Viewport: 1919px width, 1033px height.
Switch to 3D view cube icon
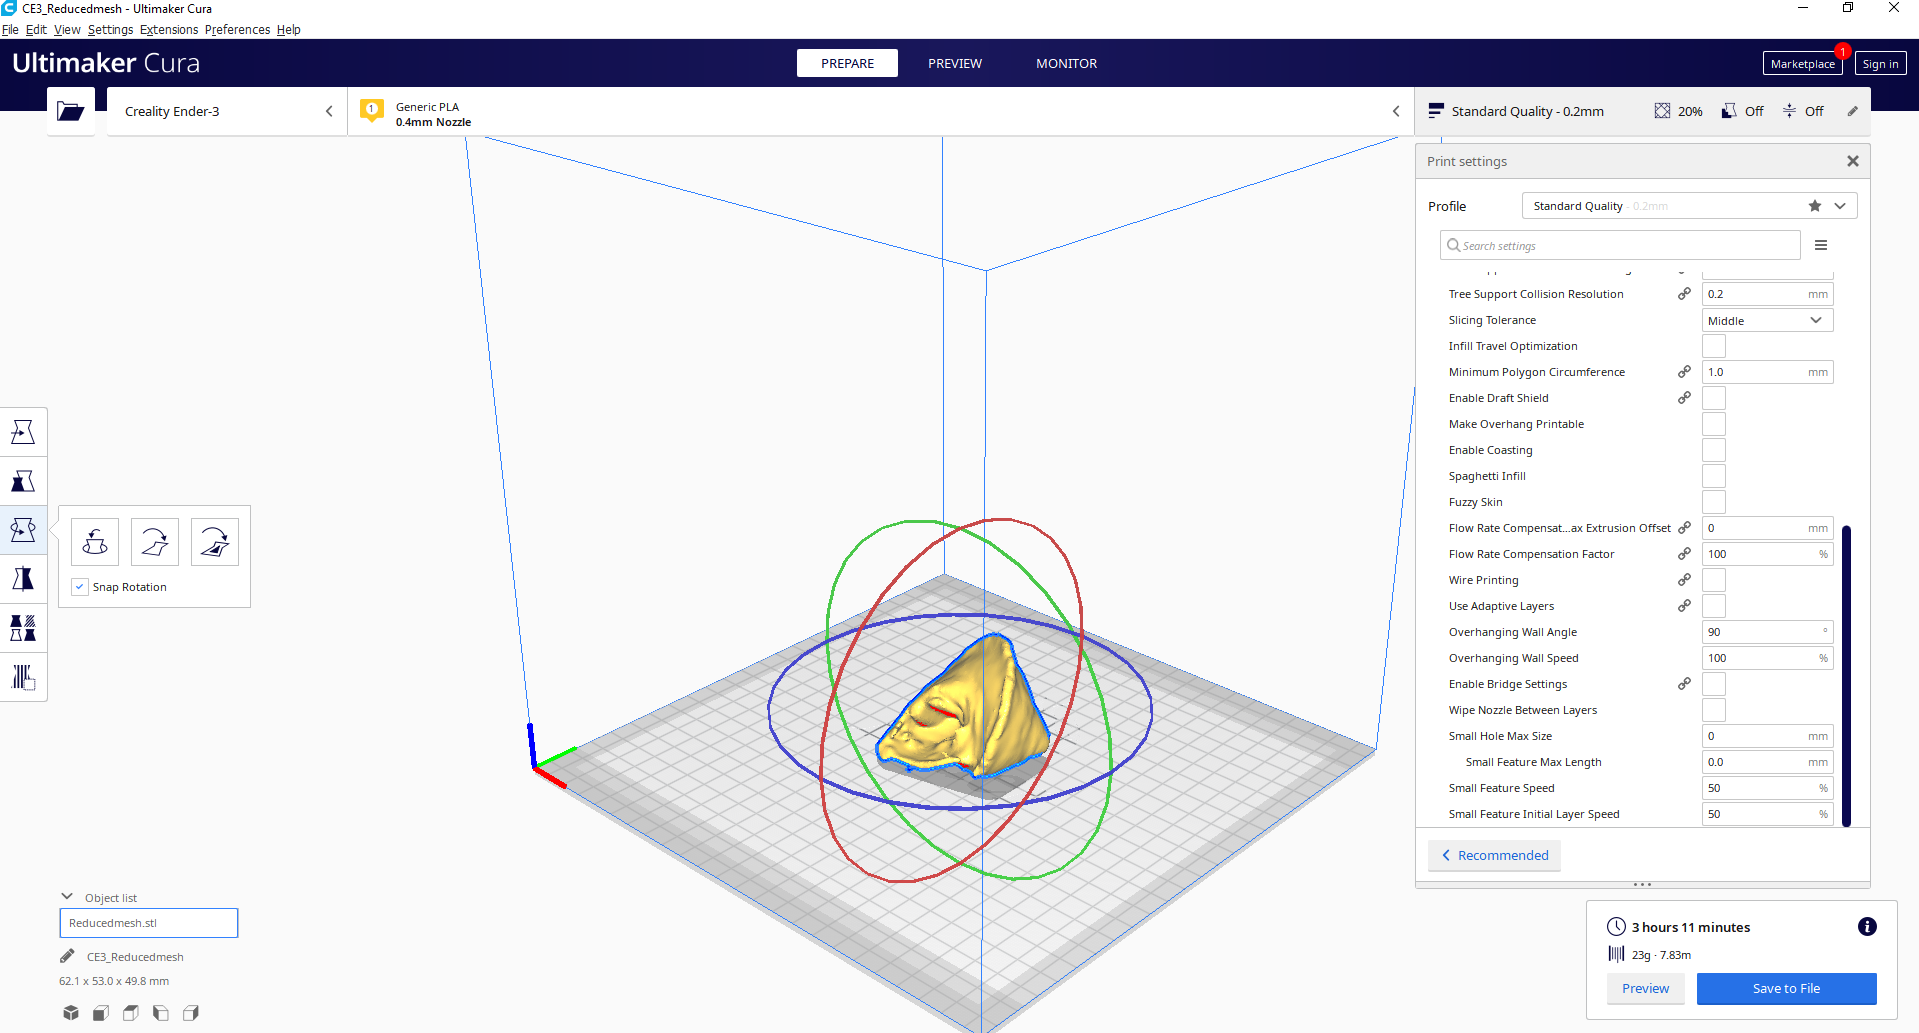pyautogui.click(x=70, y=1013)
